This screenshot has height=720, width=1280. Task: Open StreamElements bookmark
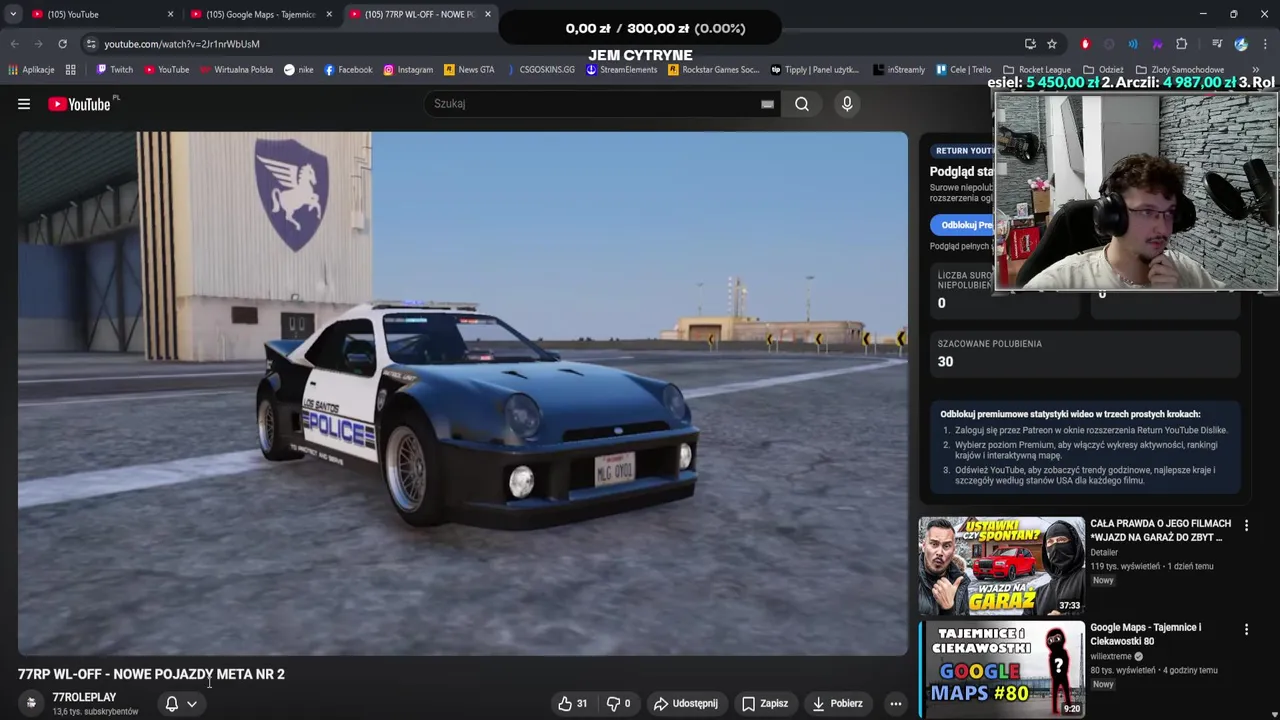[622, 70]
